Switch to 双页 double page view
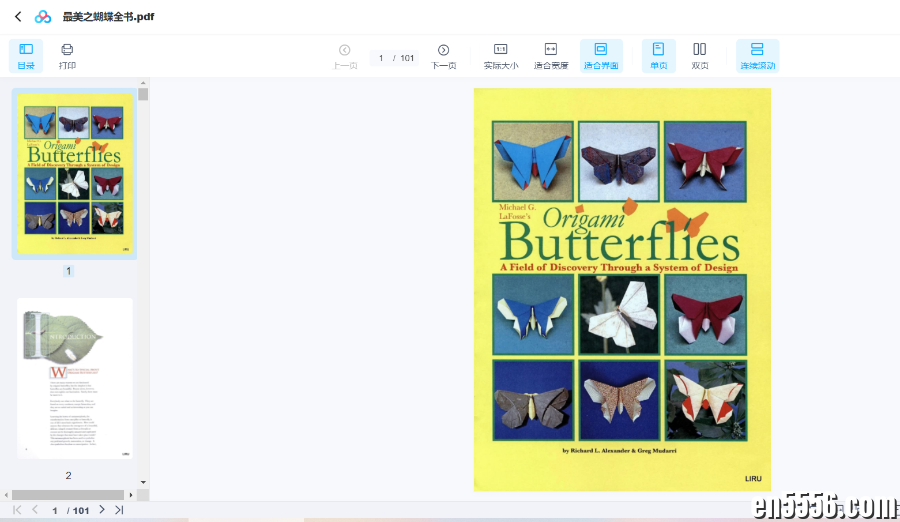The width and height of the screenshot is (900, 522). tap(700, 56)
